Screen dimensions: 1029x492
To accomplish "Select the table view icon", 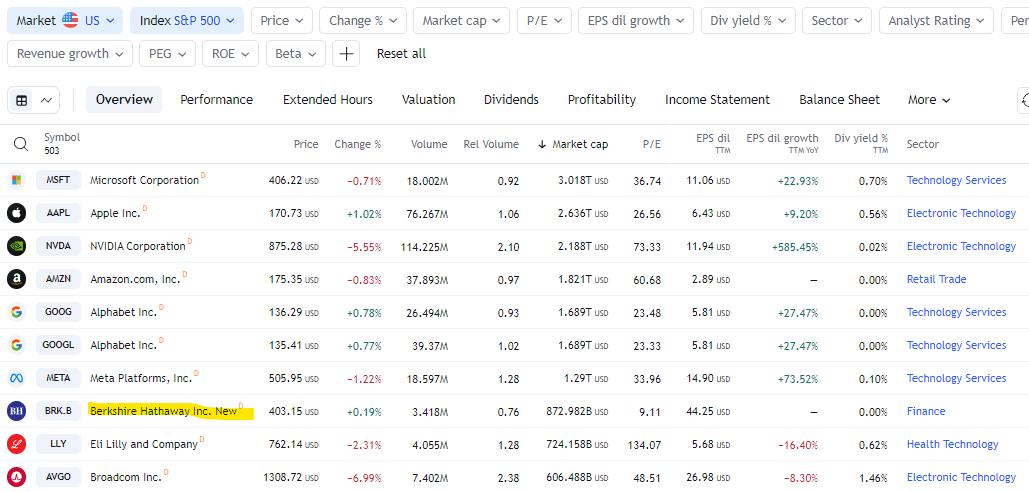I will coord(22,100).
